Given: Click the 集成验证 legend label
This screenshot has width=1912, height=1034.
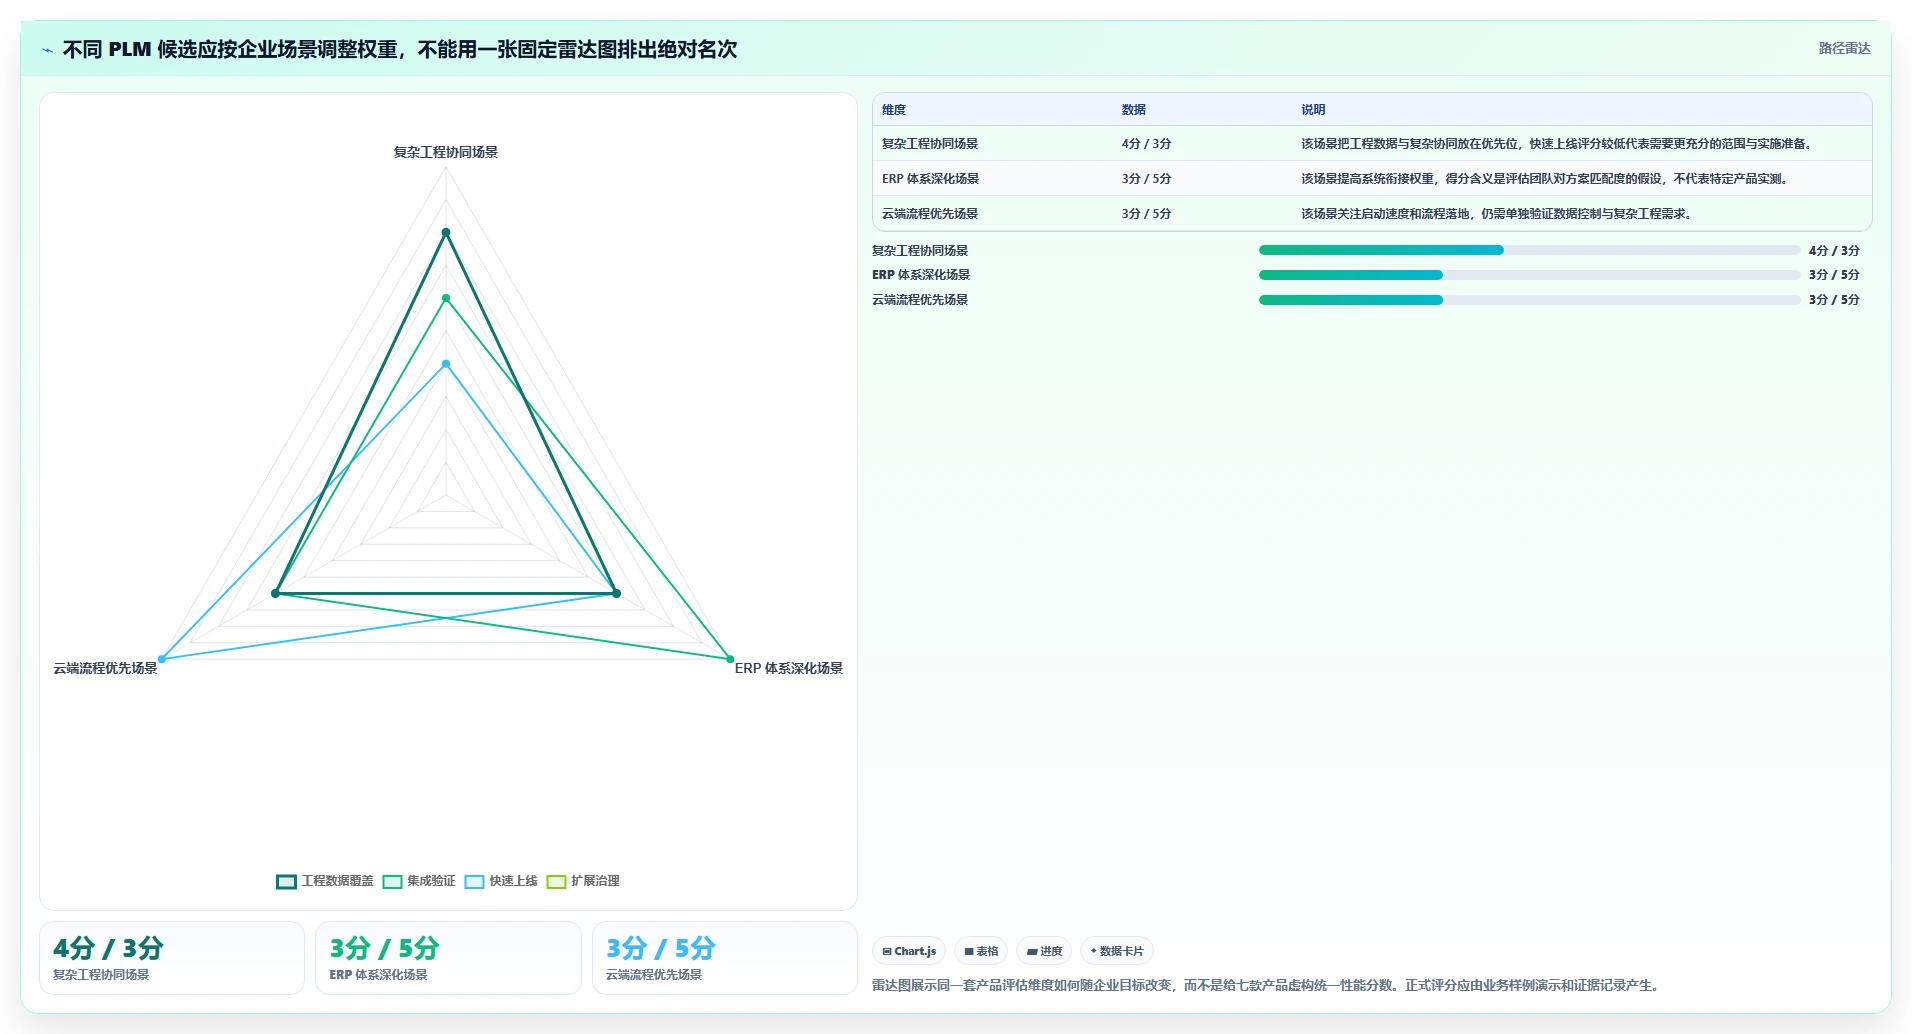Looking at the screenshot, I should pos(431,881).
